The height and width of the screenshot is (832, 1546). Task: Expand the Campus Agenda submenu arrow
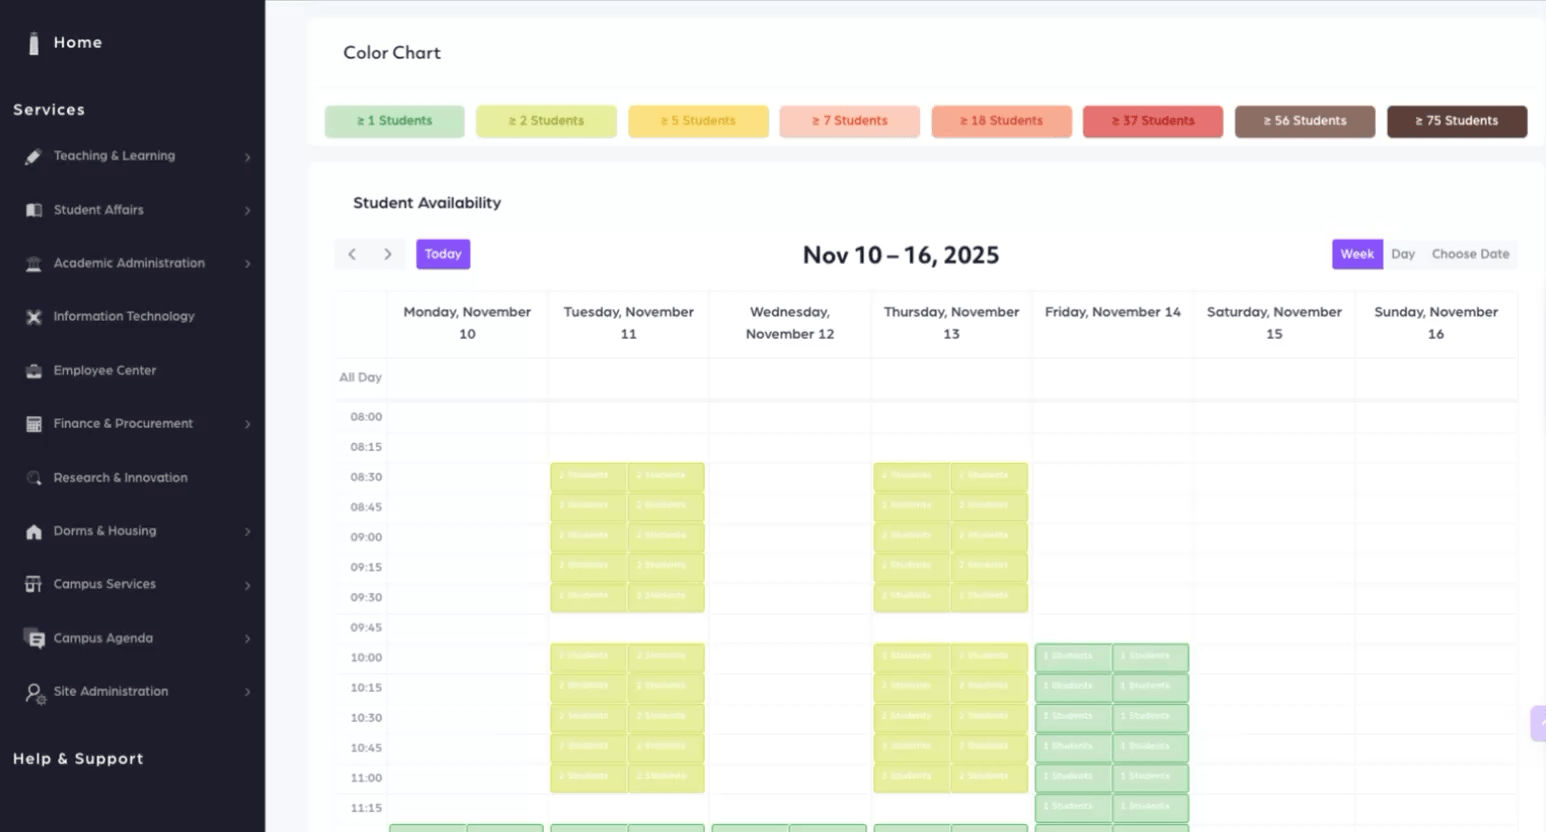[247, 639]
